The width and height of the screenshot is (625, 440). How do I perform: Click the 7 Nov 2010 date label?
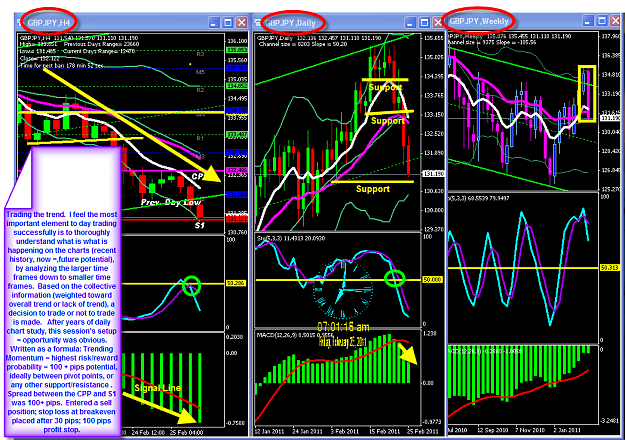point(530,430)
